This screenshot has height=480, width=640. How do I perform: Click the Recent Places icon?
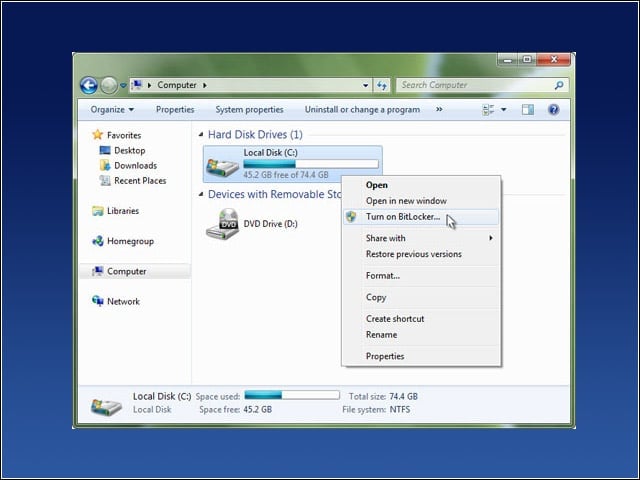(105, 180)
